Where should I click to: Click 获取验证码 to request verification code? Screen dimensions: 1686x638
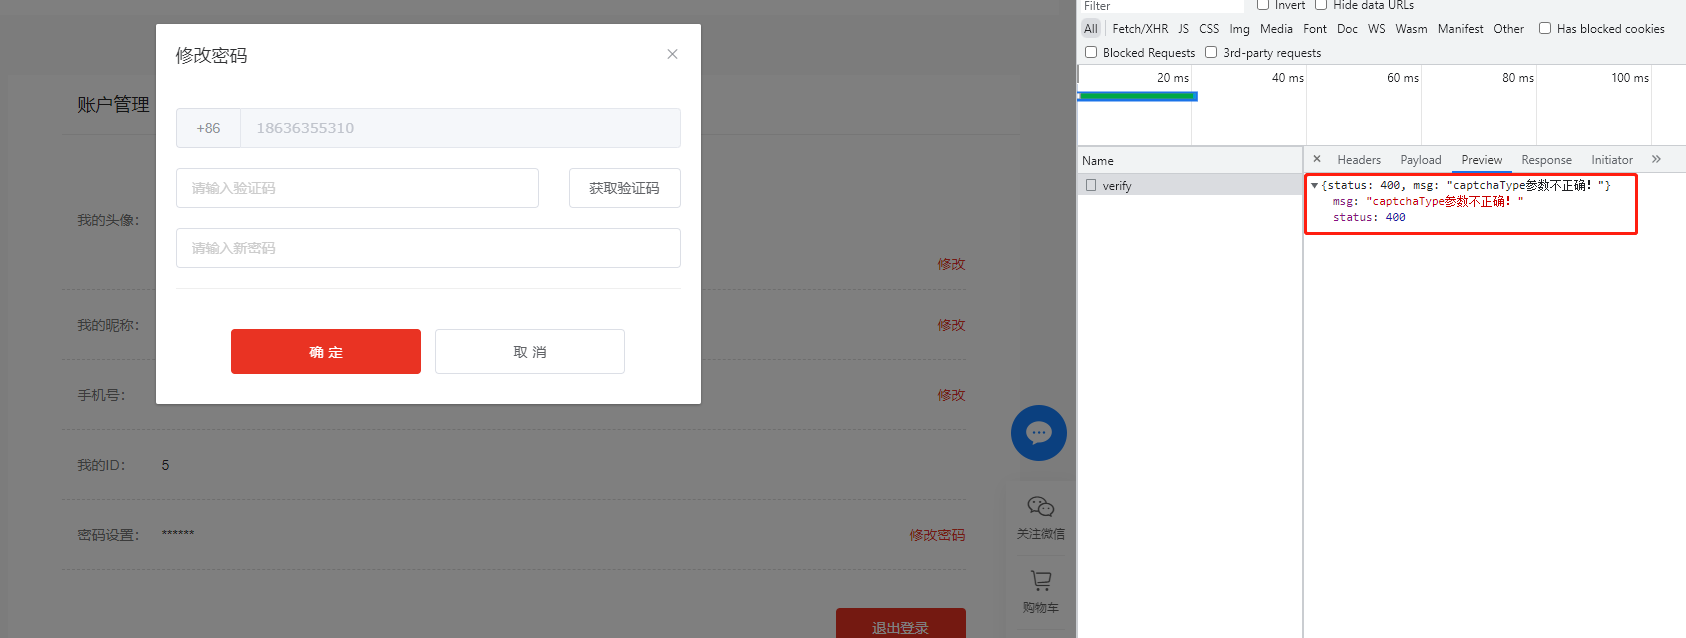625,188
